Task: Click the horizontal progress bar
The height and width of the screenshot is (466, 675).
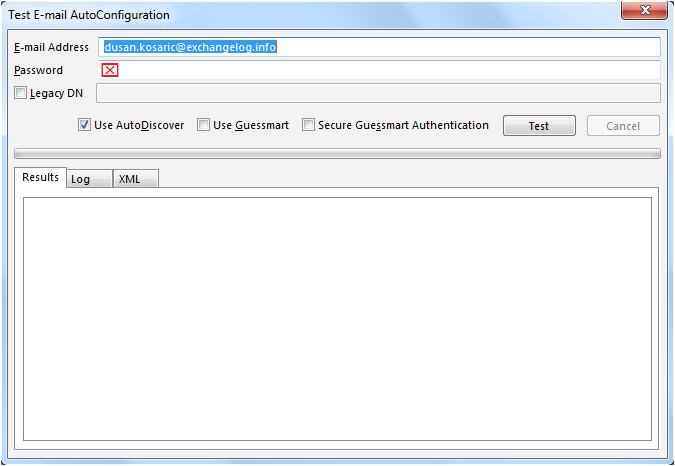Action: tap(337, 153)
